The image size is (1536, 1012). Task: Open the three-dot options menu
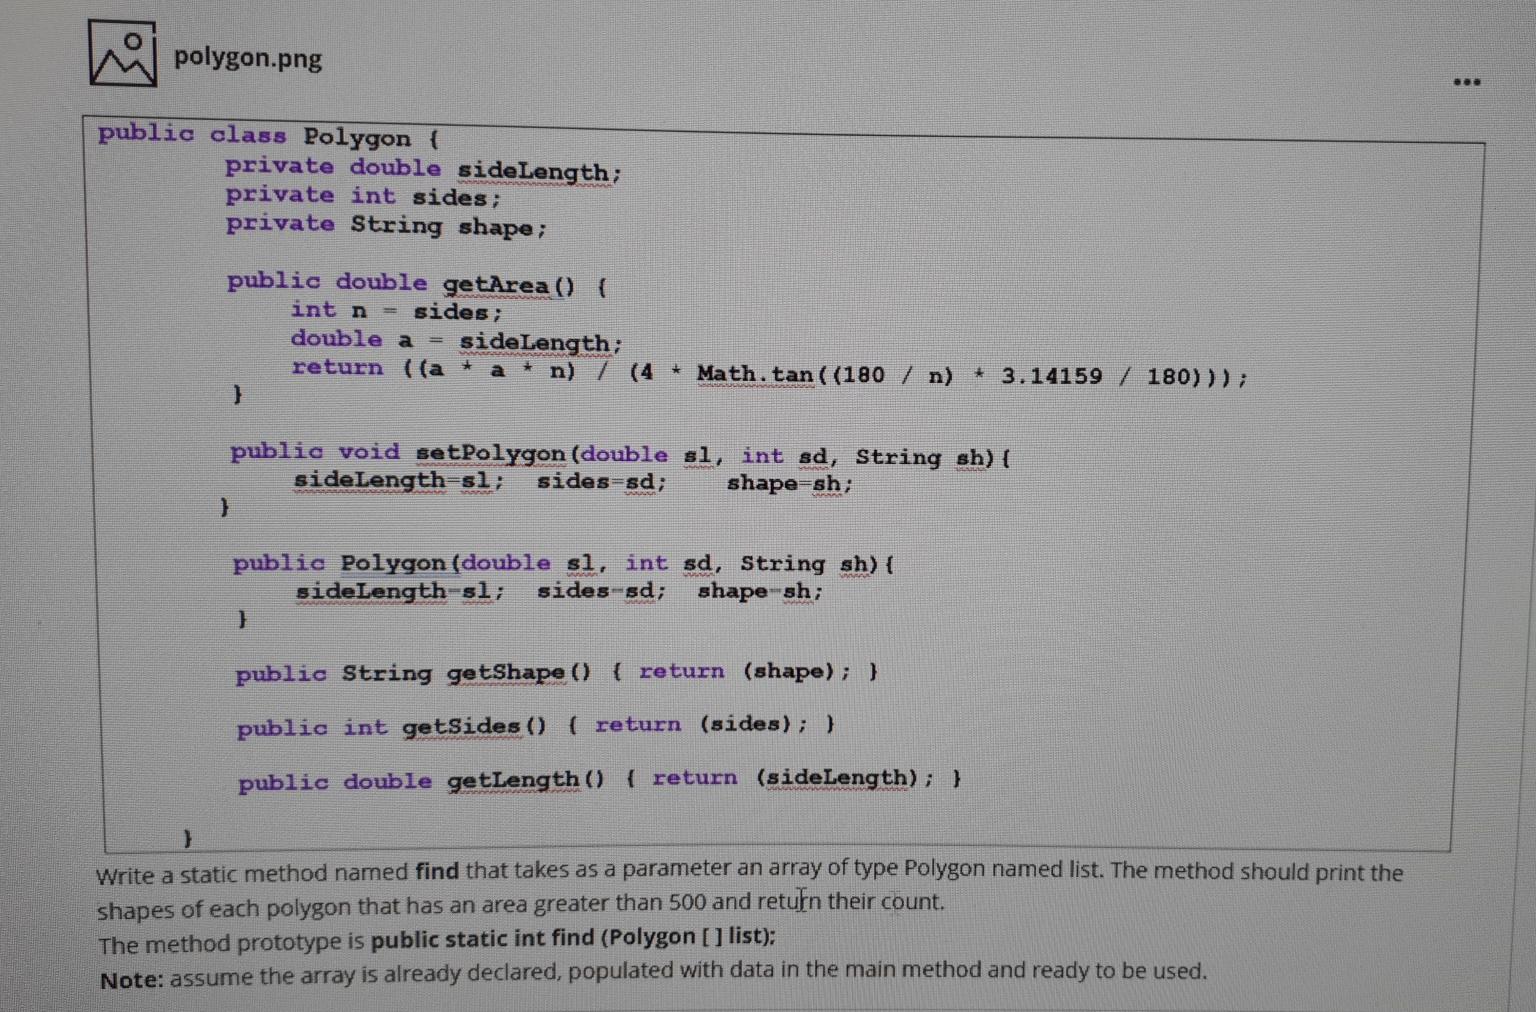click(1466, 81)
